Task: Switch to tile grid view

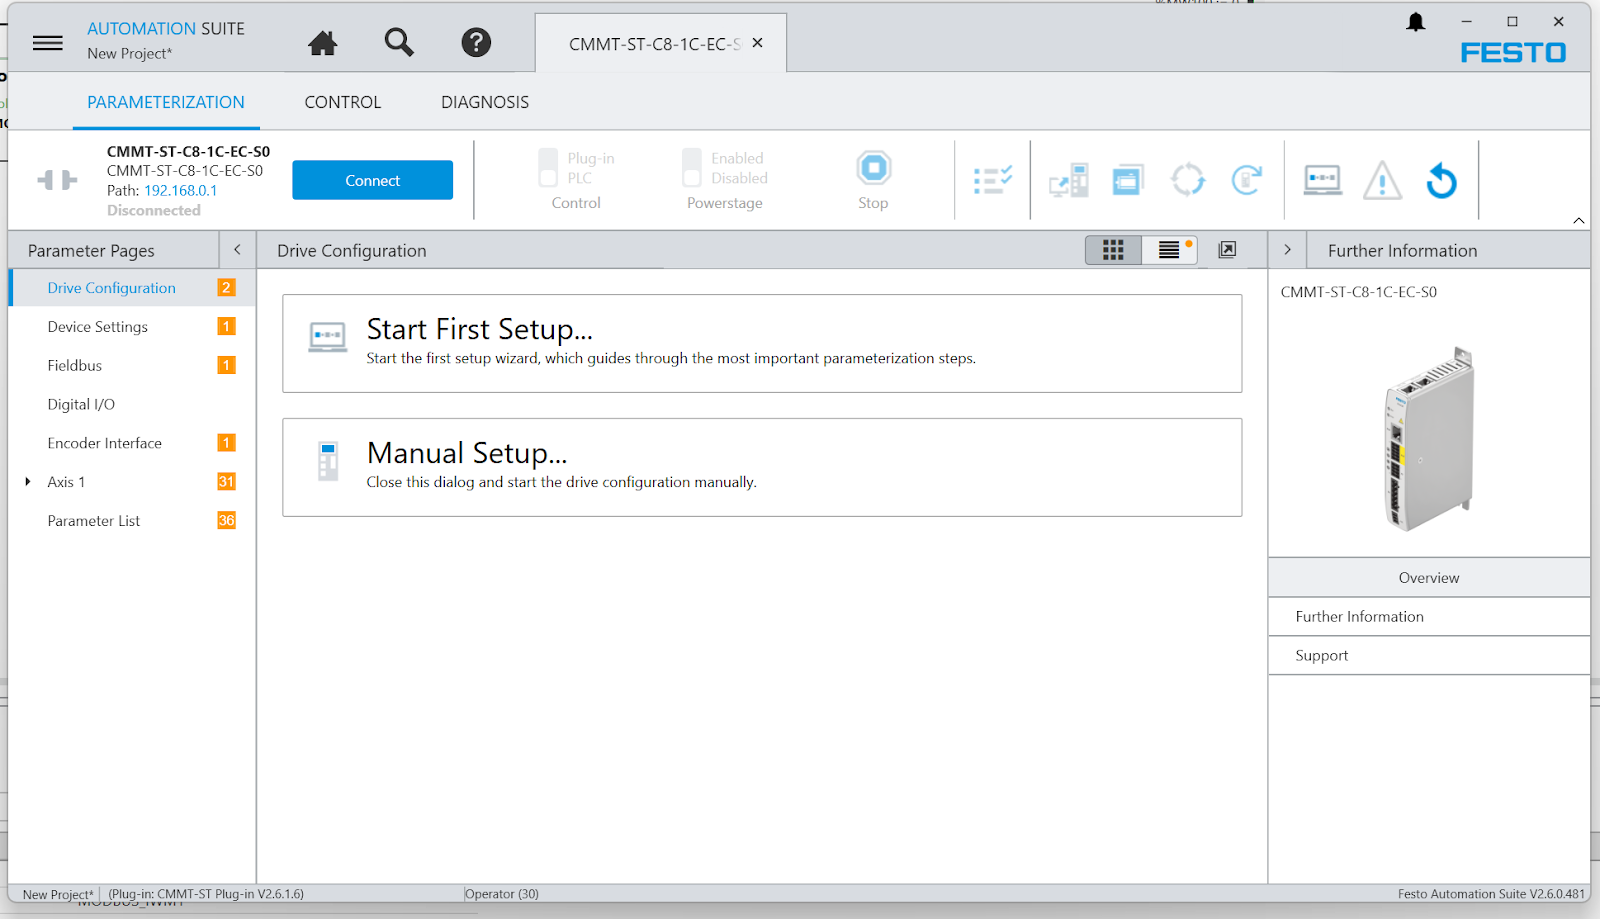Action: (1113, 250)
